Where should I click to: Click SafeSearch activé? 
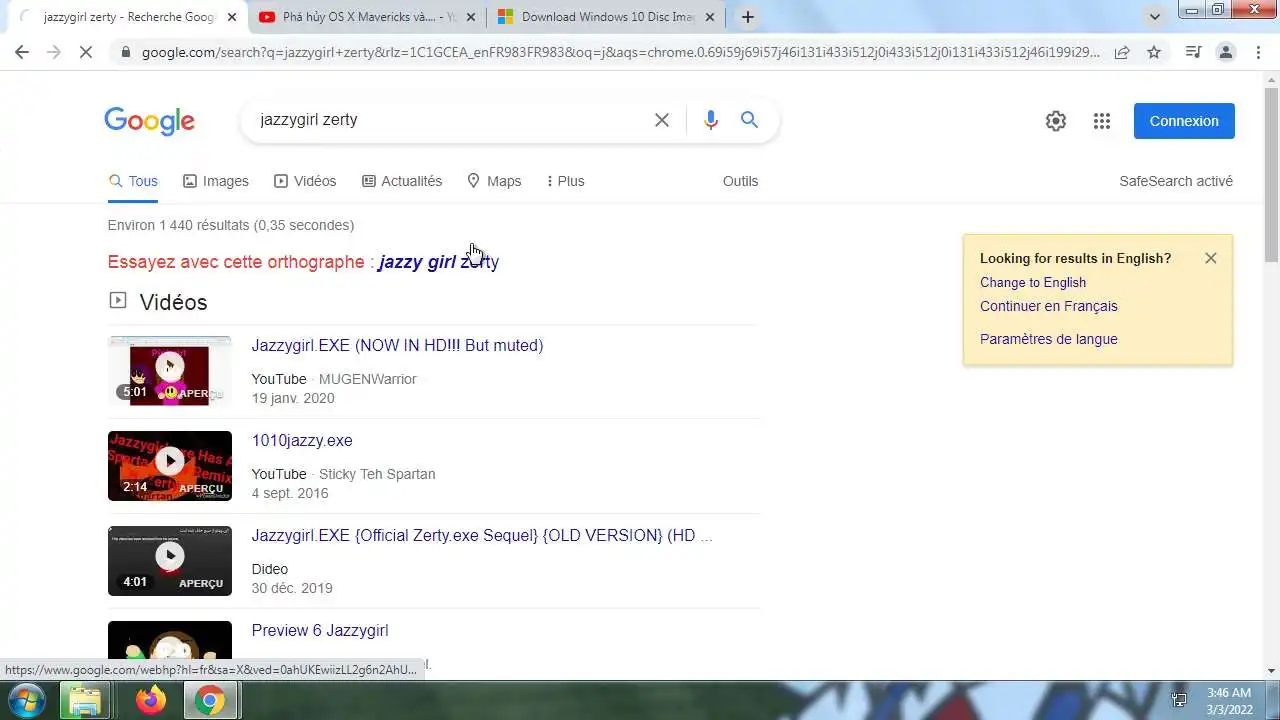[x=1176, y=181]
